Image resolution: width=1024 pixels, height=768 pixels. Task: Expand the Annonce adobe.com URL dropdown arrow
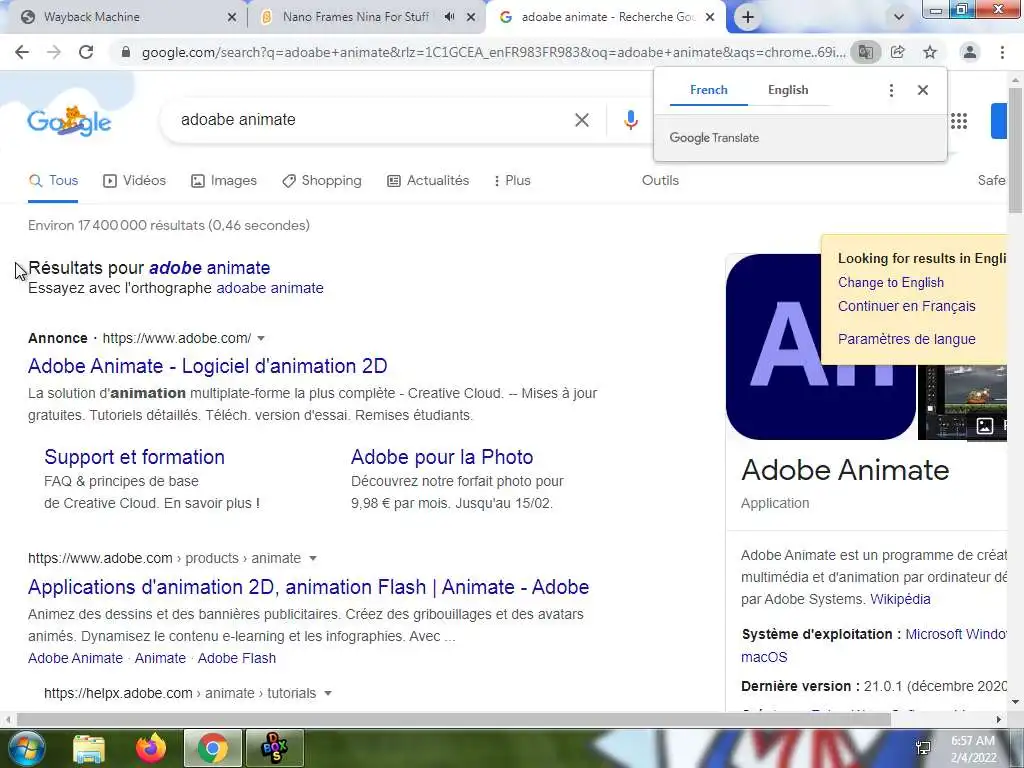pos(261,338)
